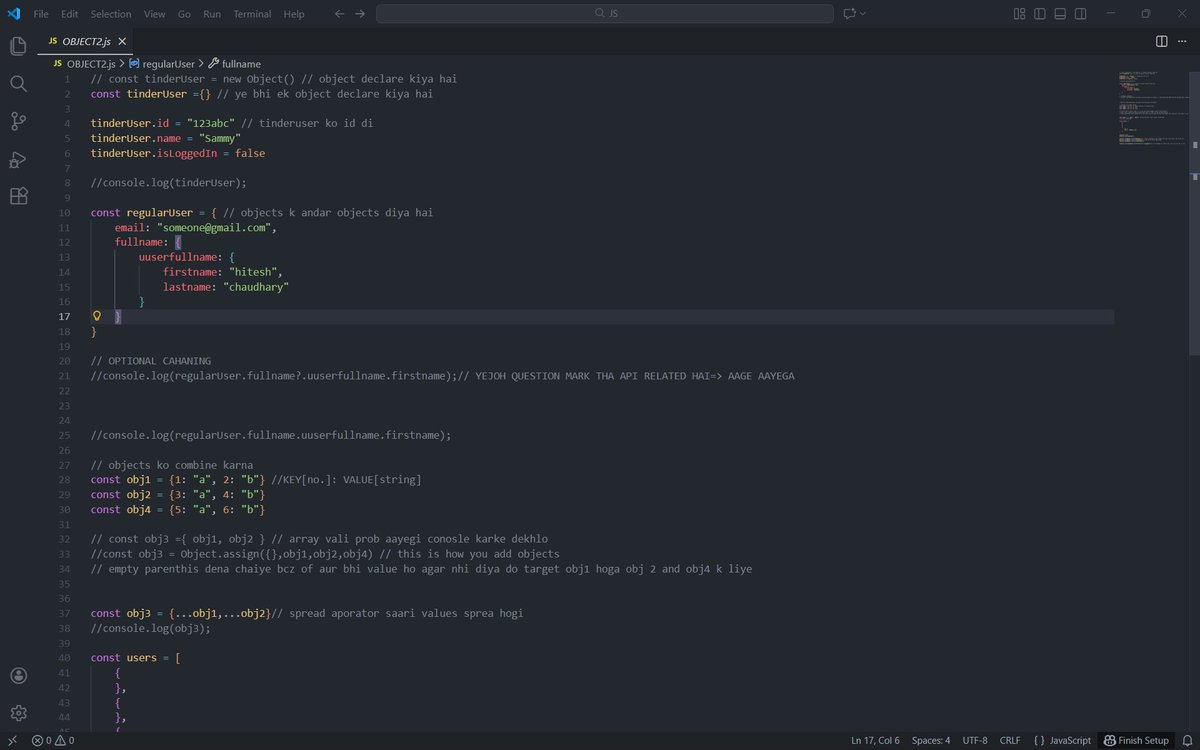Open the notifications bell in status bar
Screen dimensions: 1200x750
[x=1186, y=740]
